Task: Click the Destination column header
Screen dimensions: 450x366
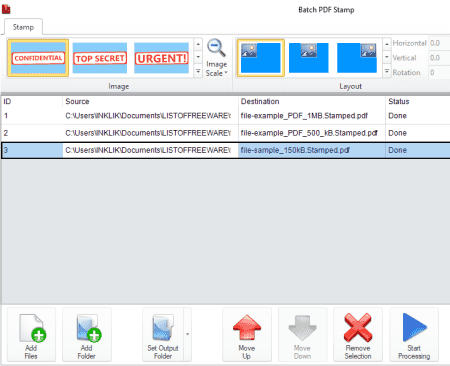Action: (312, 101)
